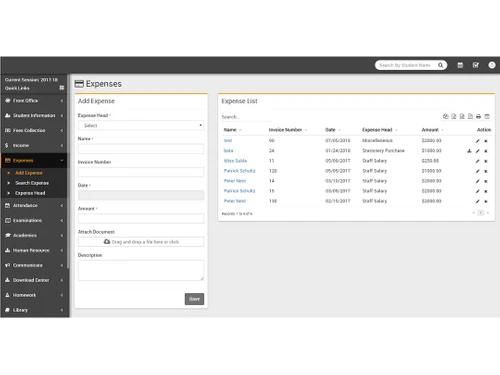Viewport: 500px width, 375px height.
Task: Open the task checklist icon in top bar
Action: 476,65
